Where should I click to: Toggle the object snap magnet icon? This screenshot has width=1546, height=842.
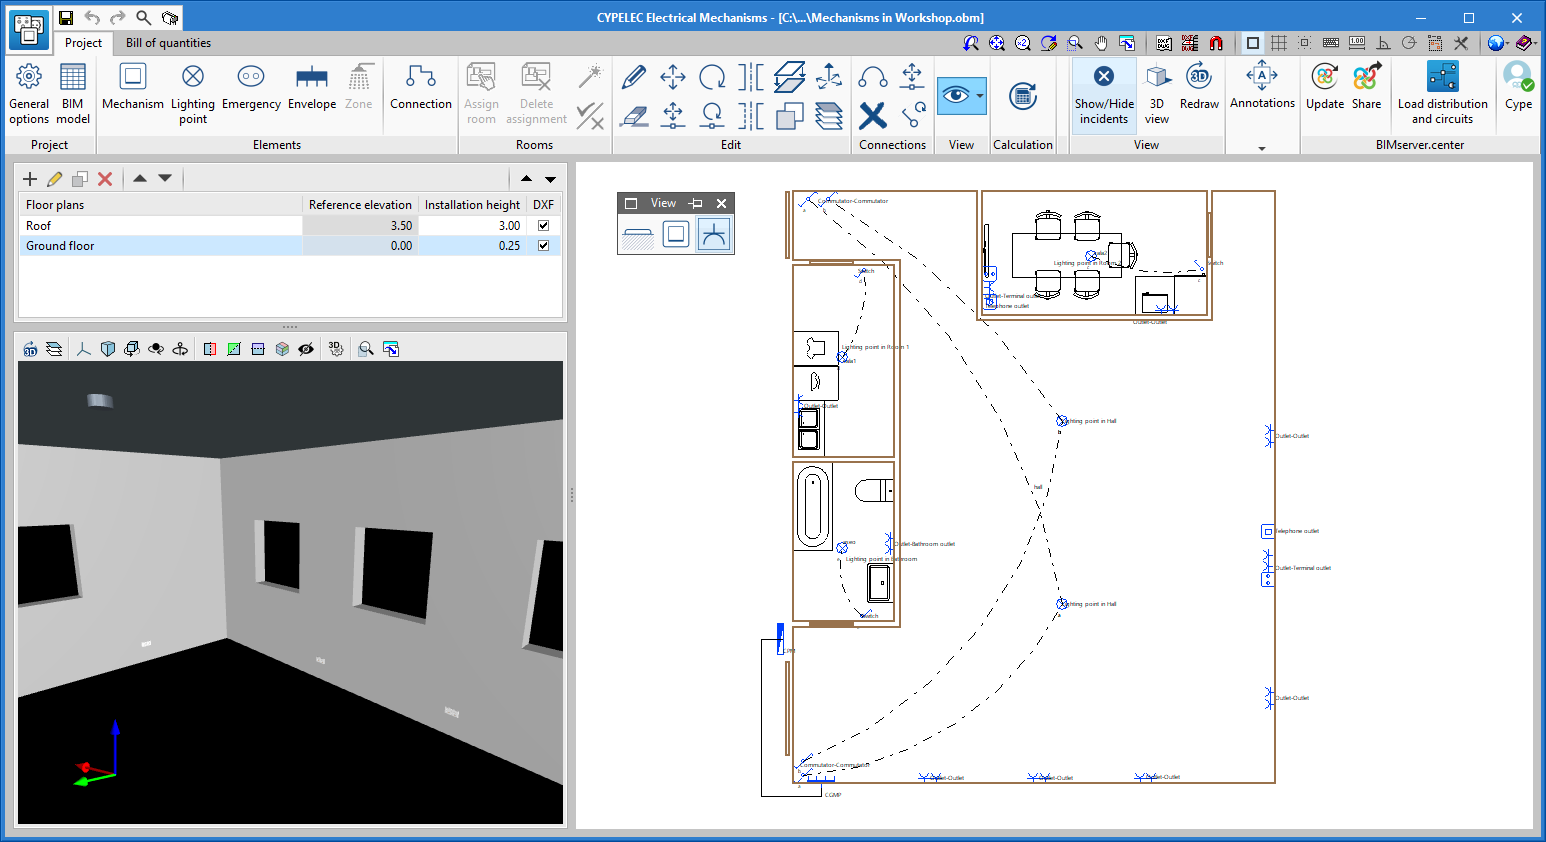click(1216, 43)
